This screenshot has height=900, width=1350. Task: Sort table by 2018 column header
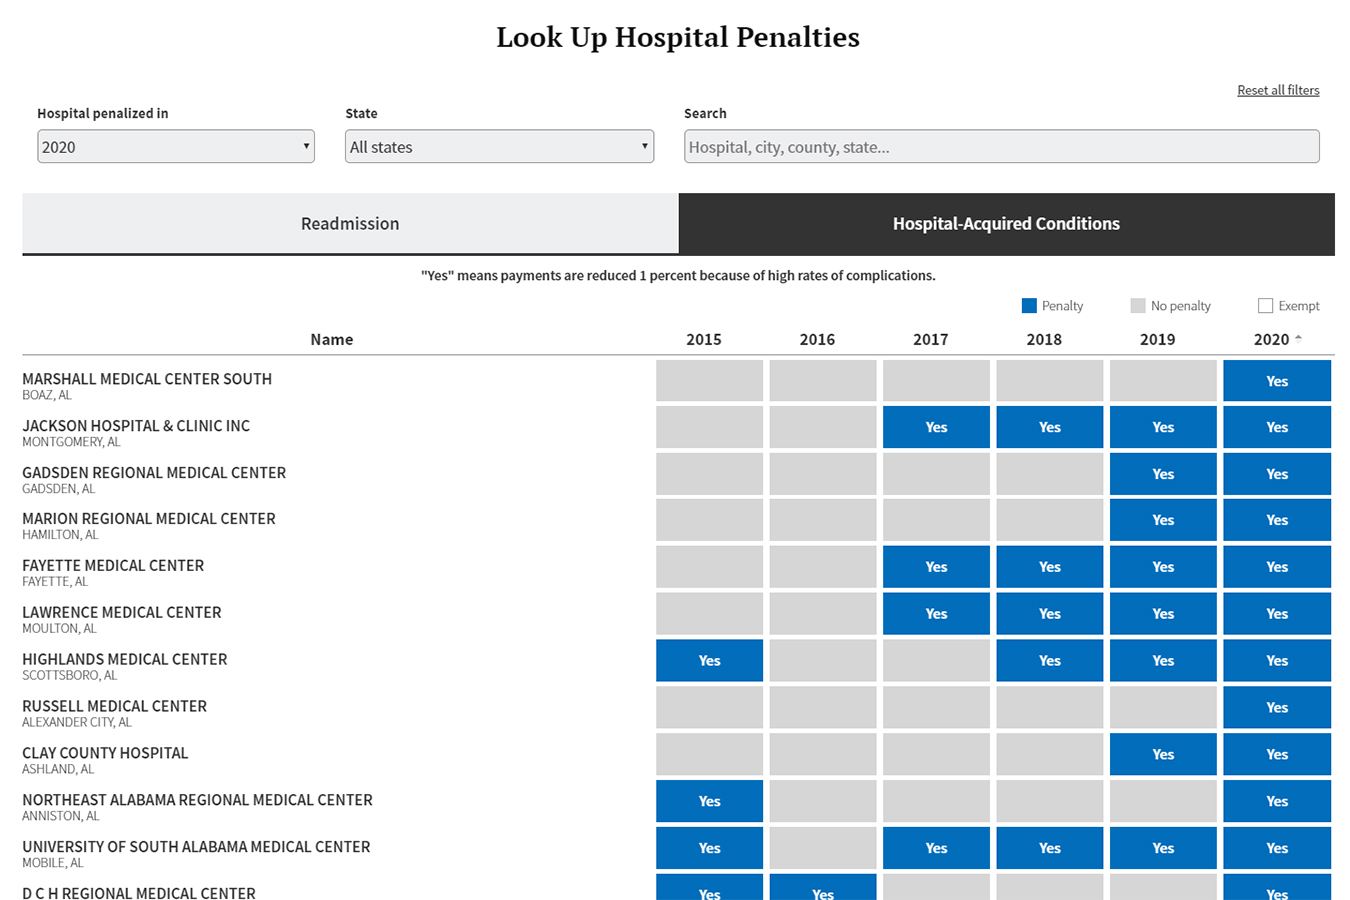(x=1043, y=340)
